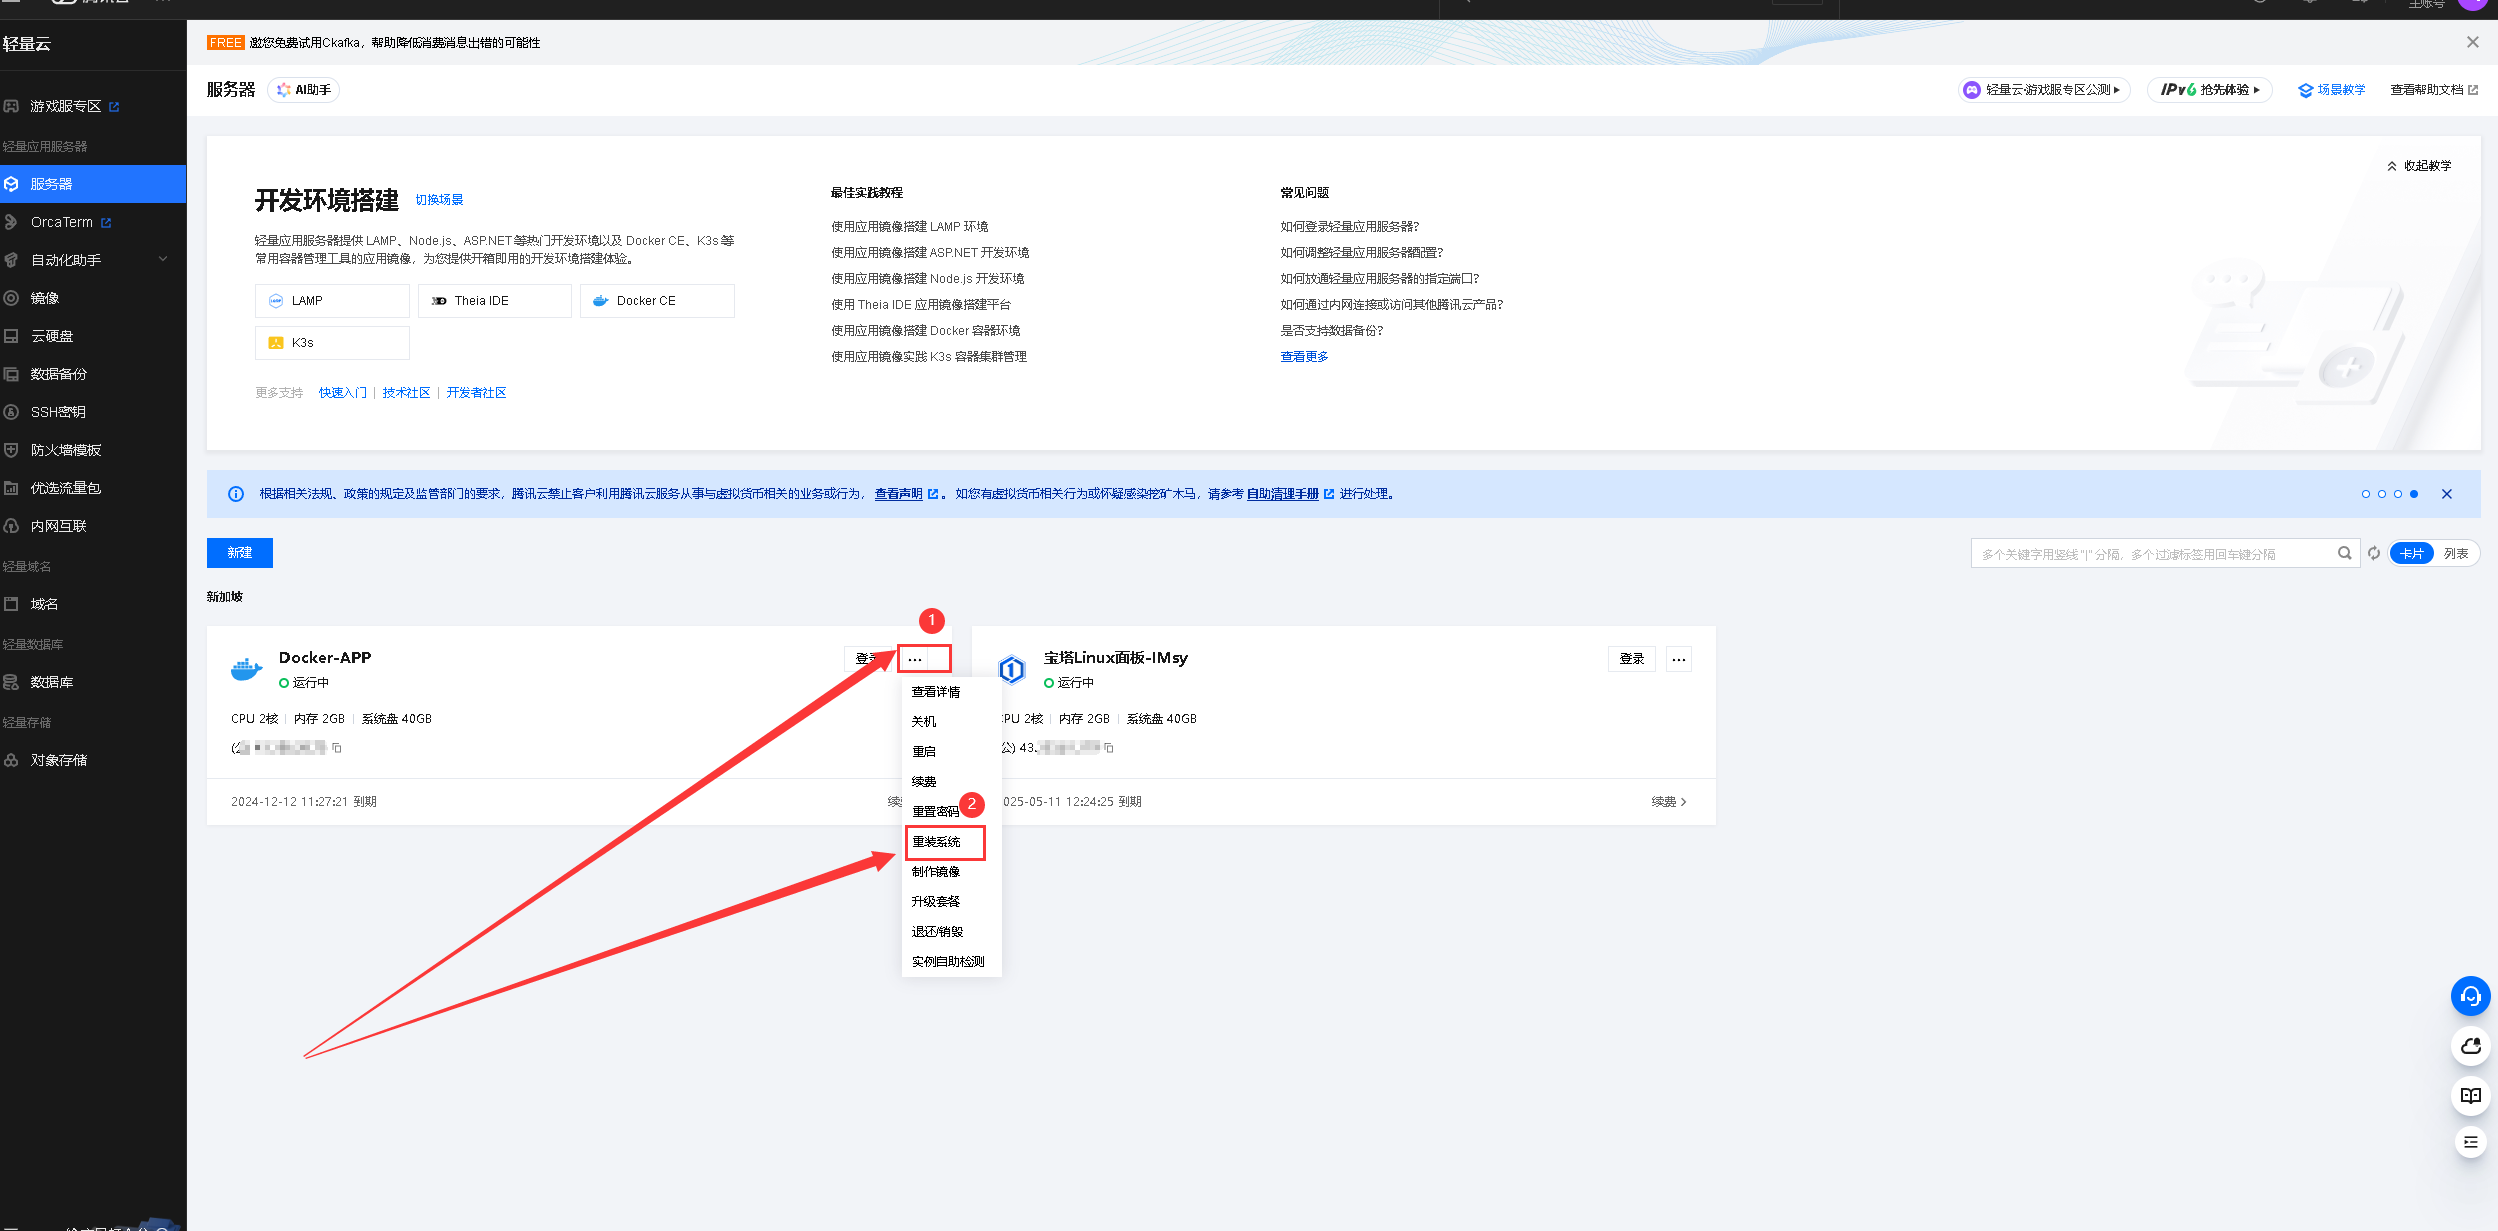Click the blue 新建 button

(239, 553)
